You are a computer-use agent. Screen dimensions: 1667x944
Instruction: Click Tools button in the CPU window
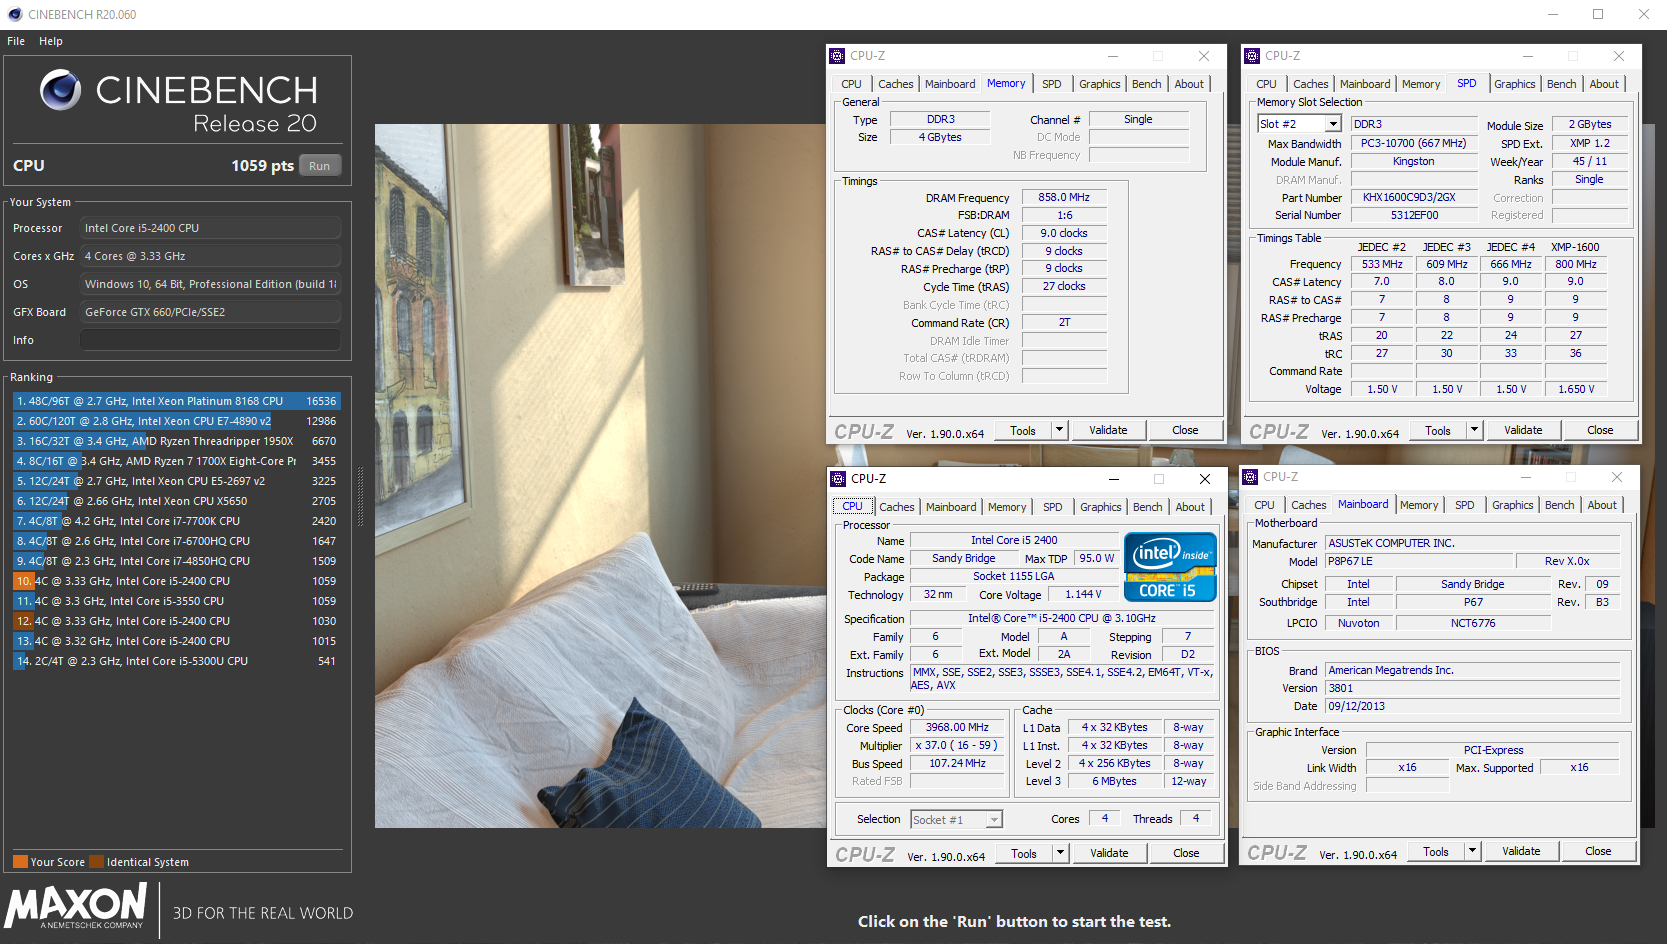coord(1024,853)
